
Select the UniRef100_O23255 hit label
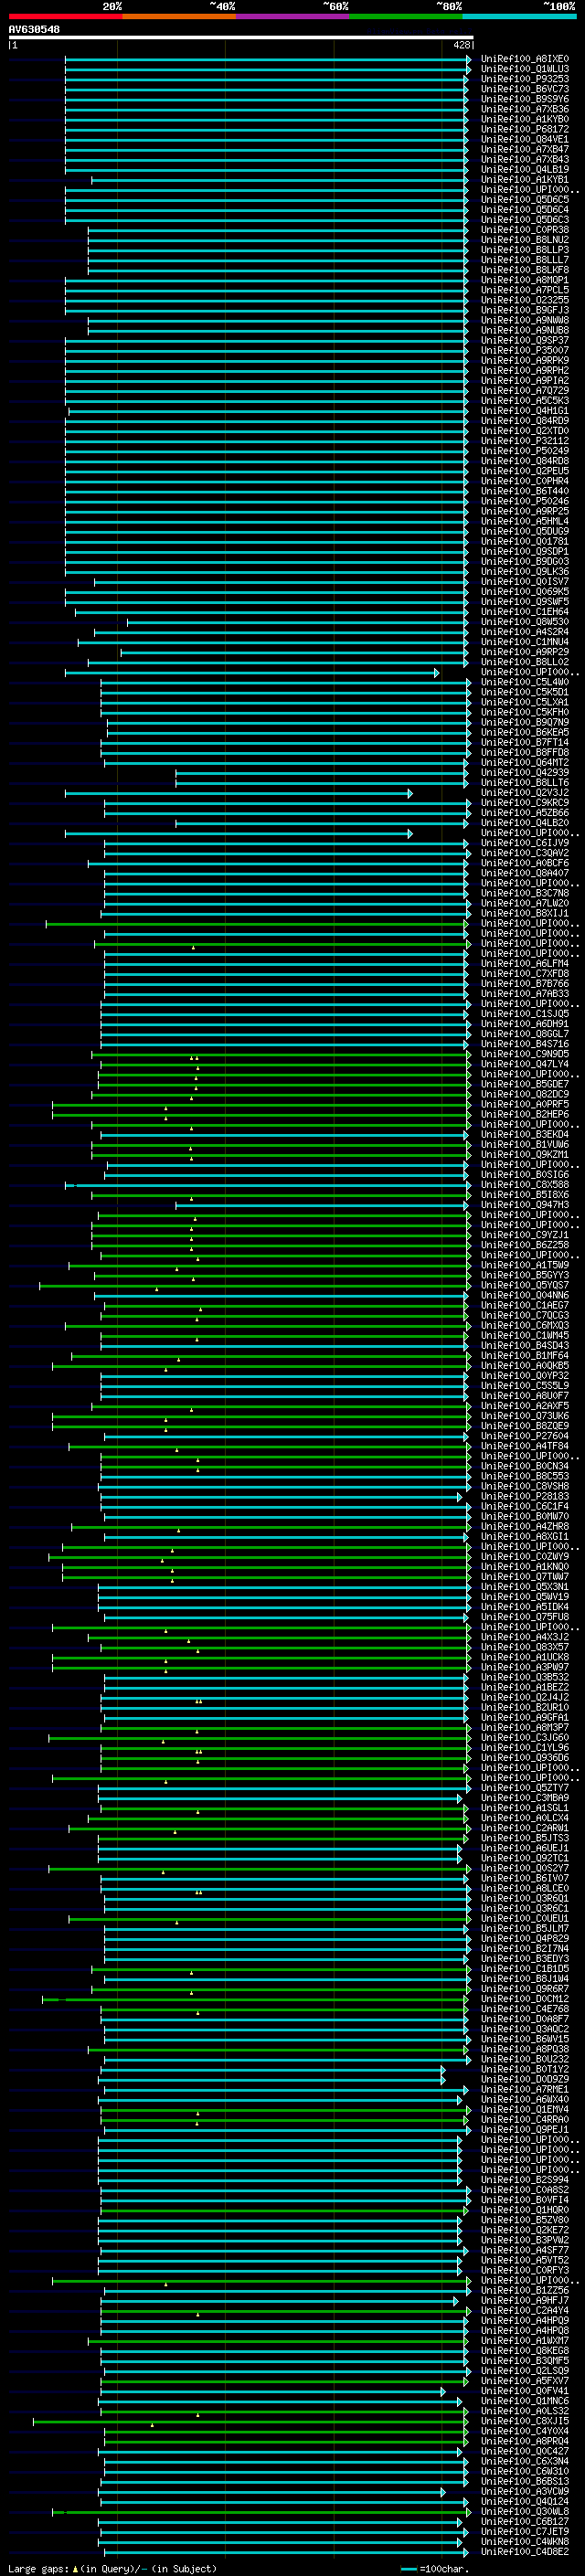tap(524, 300)
